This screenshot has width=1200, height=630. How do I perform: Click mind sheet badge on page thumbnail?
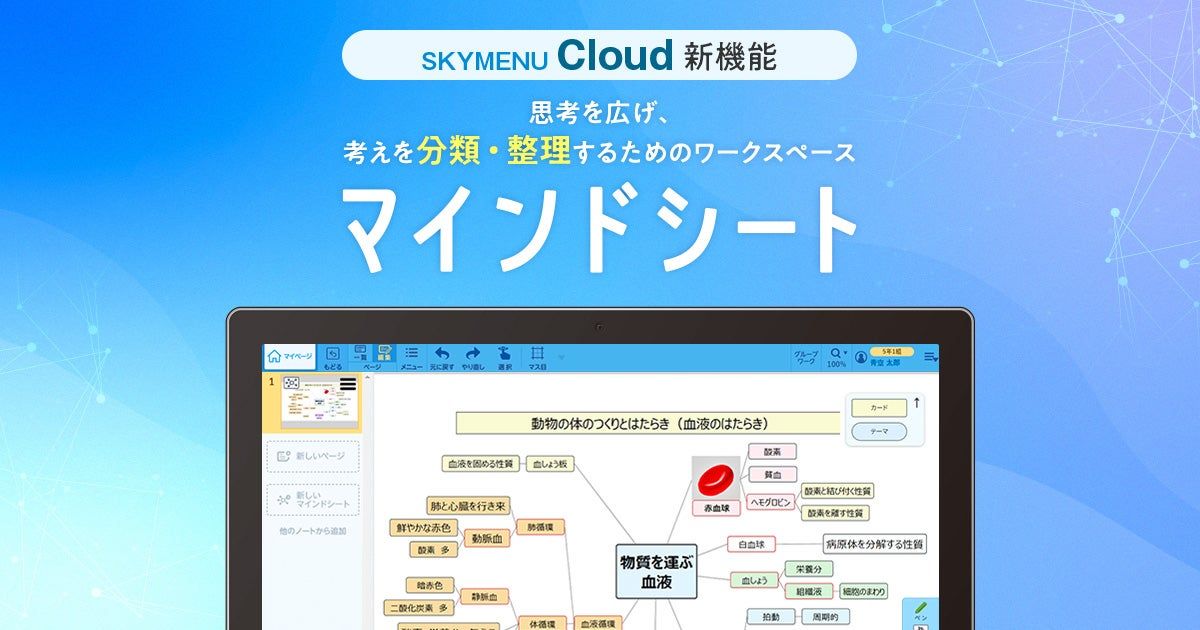tap(291, 382)
